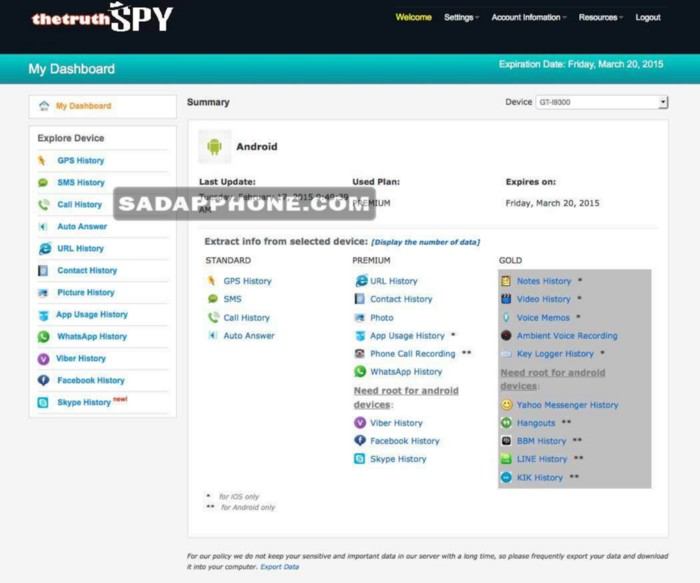Click the Phone Call Recording telephone icon
This screenshot has height=583, width=700.
click(x=359, y=354)
